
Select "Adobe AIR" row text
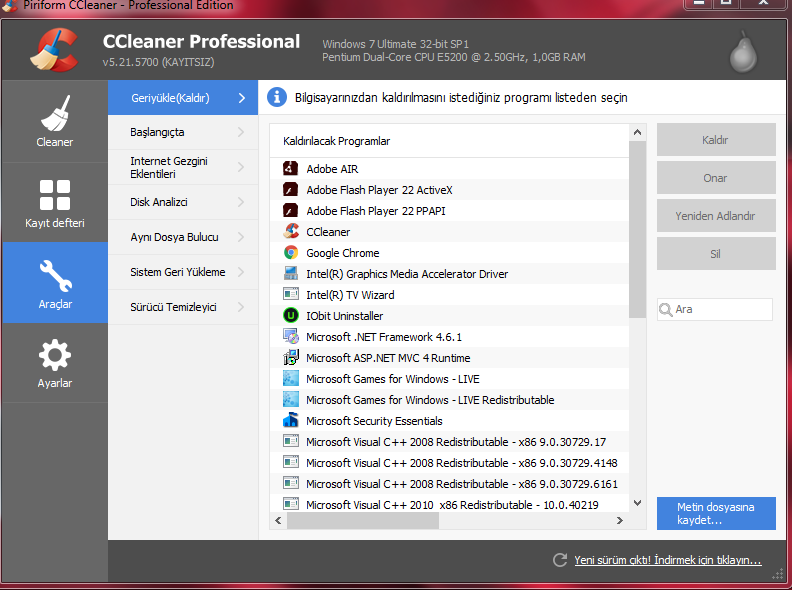point(332,169)
